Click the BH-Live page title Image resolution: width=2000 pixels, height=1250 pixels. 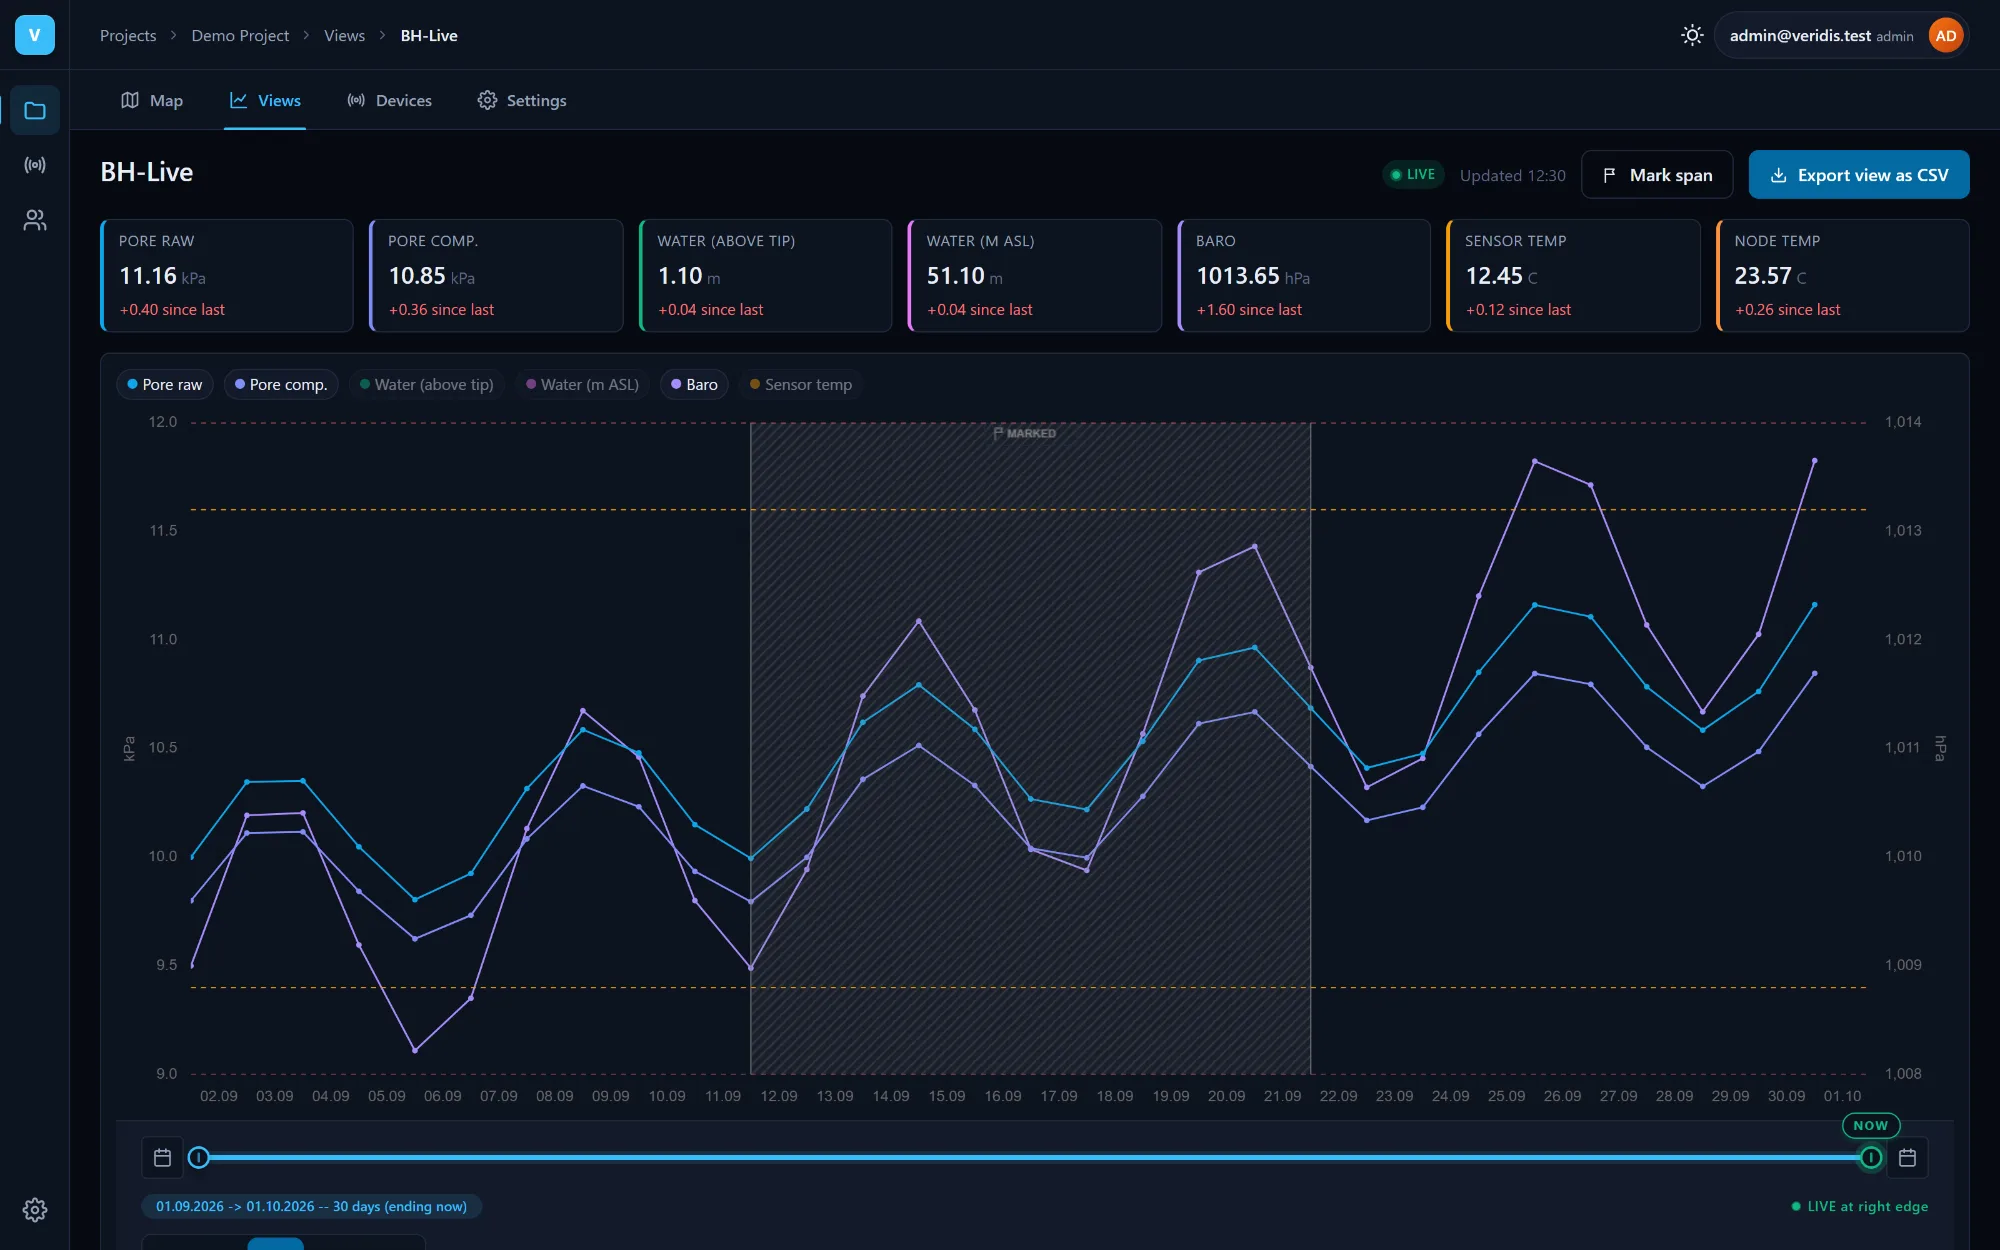[x=147, y=172]
